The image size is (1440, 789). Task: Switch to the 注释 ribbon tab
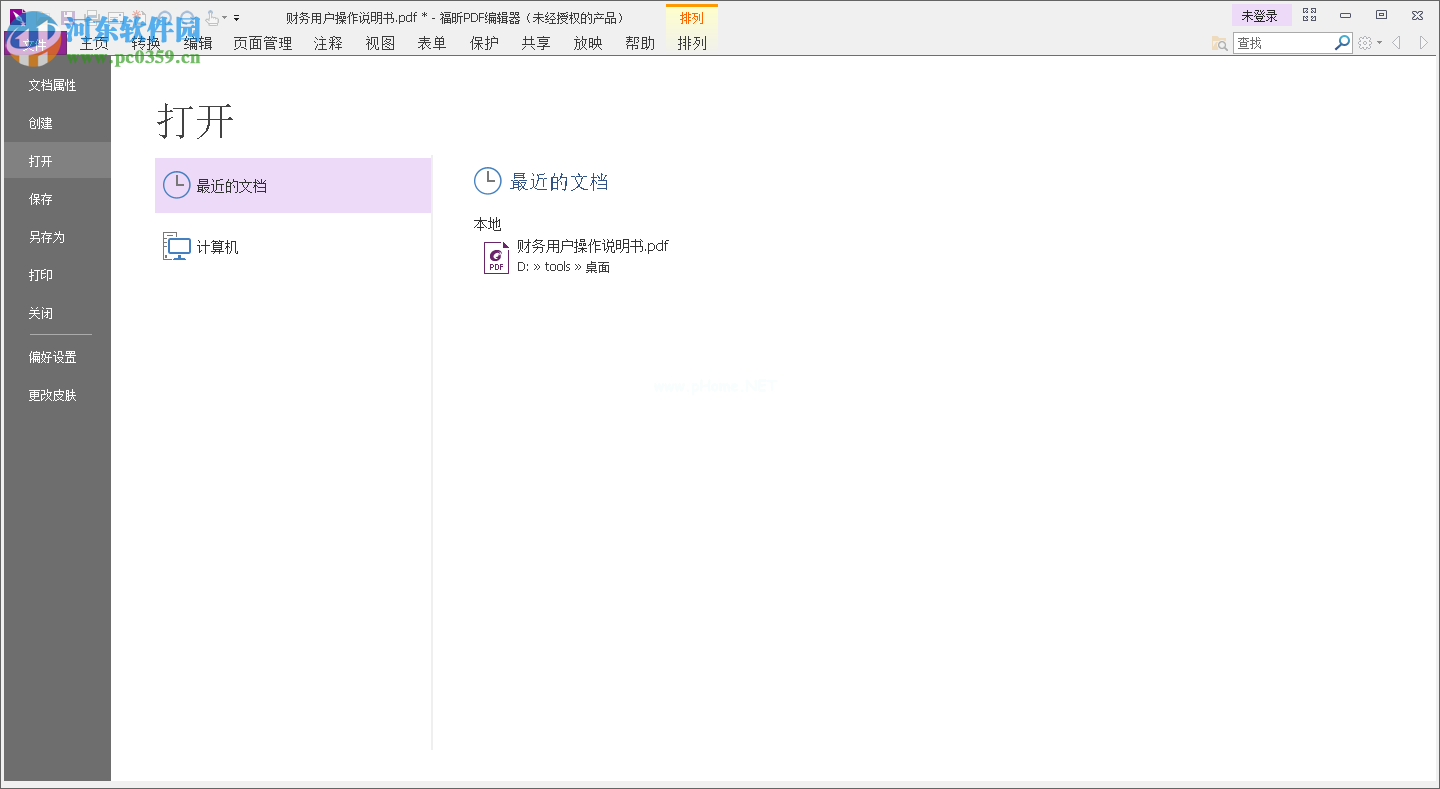328,43
